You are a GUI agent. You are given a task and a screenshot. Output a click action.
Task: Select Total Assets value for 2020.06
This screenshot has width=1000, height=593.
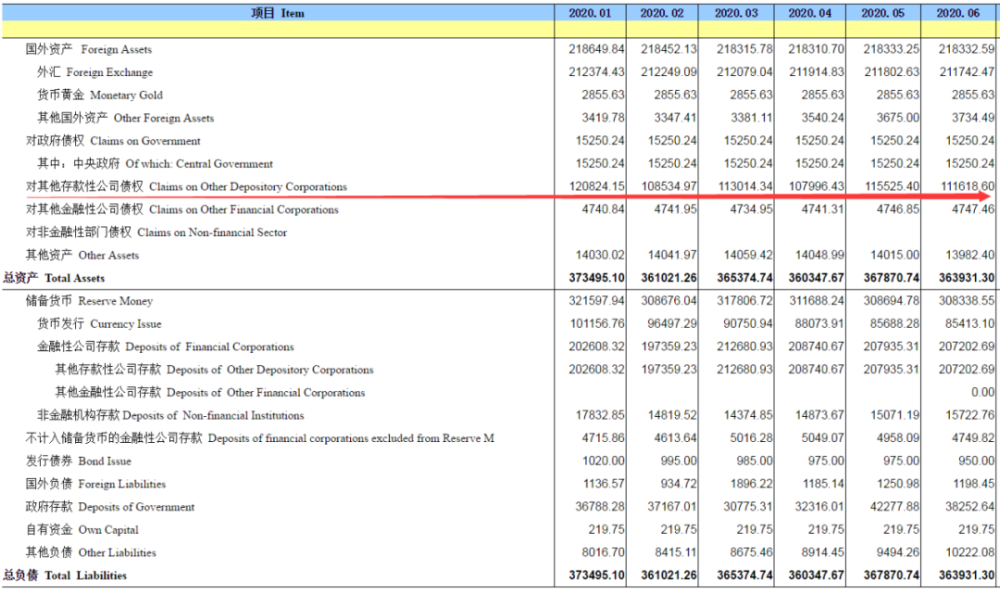966,278
